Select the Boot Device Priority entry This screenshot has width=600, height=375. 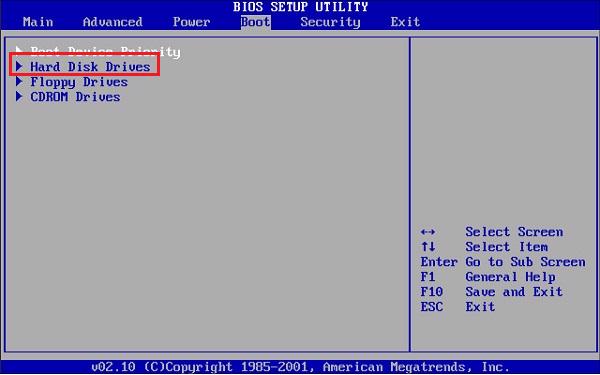[105, 52]
